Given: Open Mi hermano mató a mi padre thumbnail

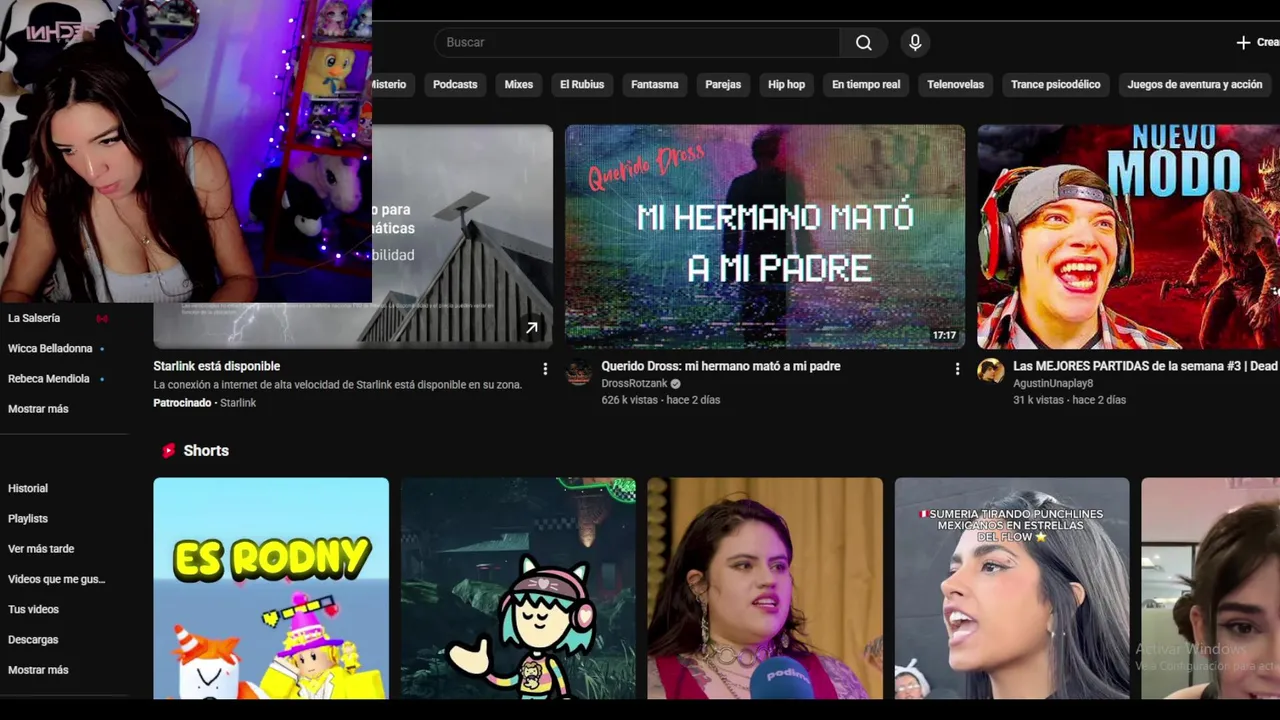Looking at the screenshot, I should point(765,237).
